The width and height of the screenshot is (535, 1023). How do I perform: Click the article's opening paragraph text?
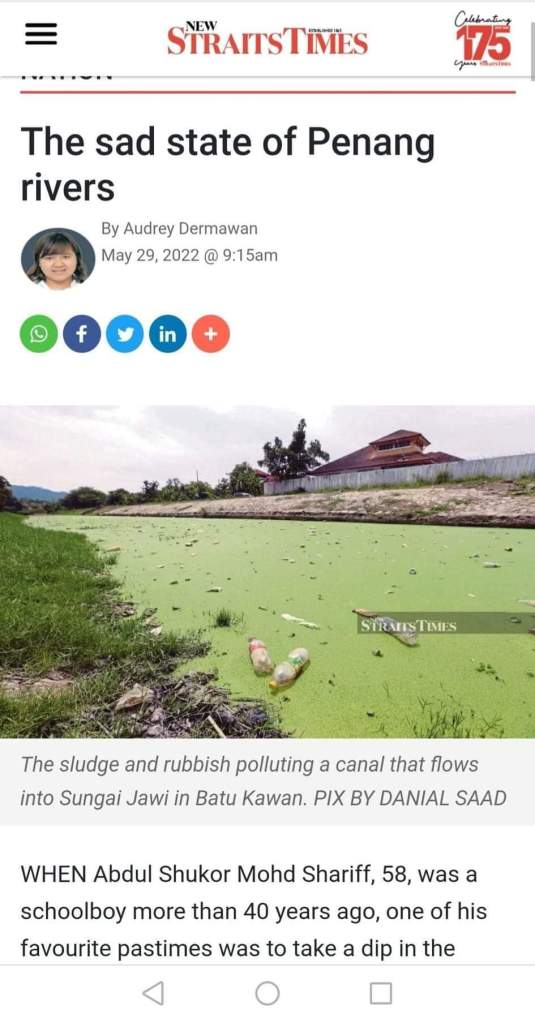(253, 911)
